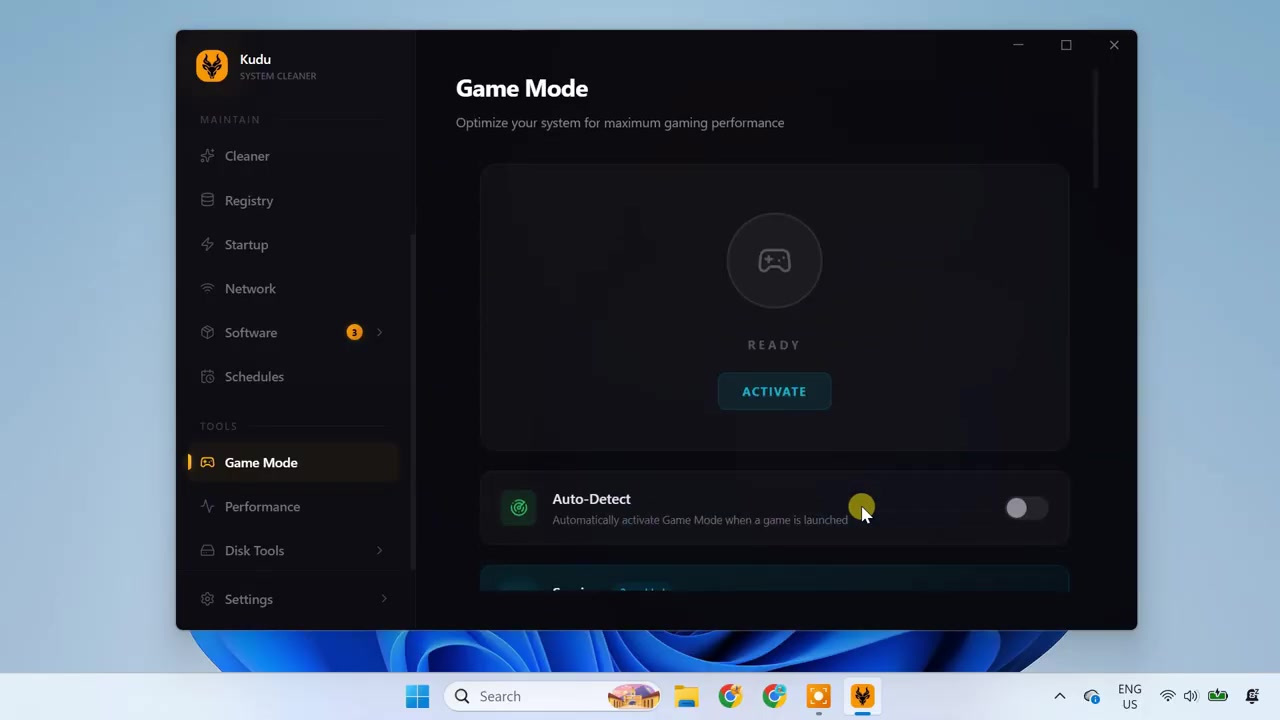Click the green Auto-Detect radar icon
1280x720 pixels.
tap(519, 508)
